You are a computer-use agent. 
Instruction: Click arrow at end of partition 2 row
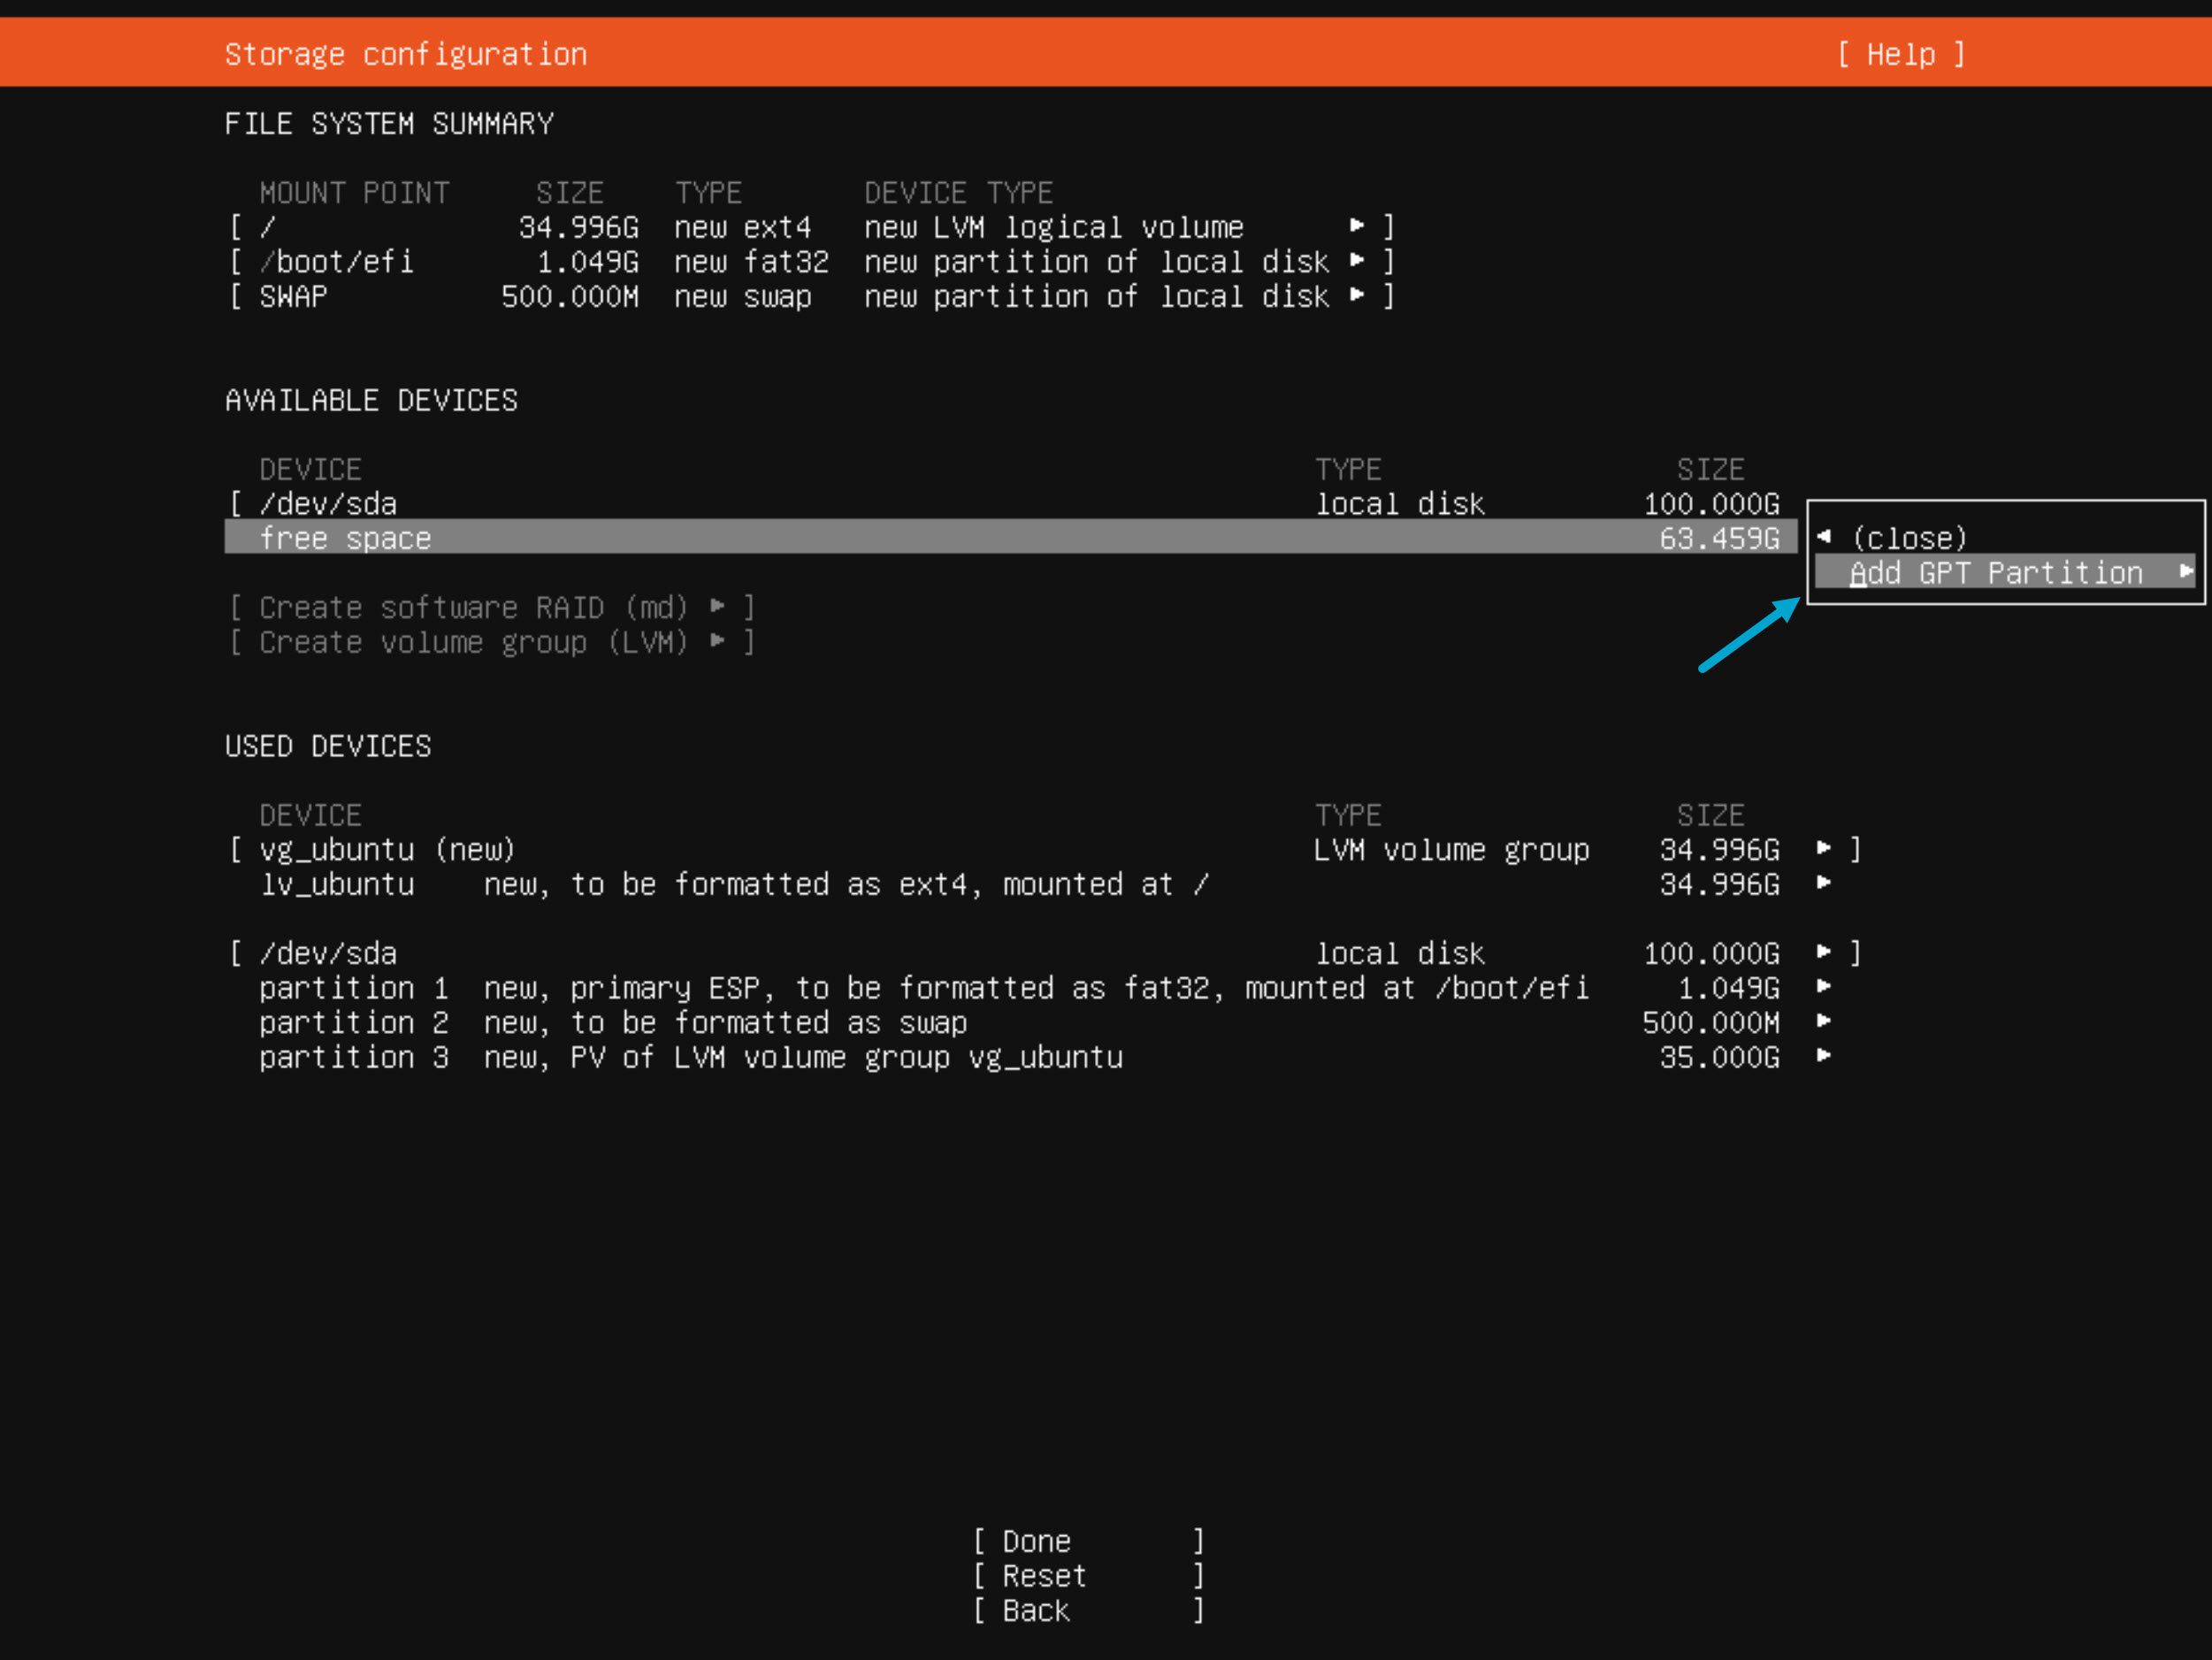(x=1824, y=1022)
